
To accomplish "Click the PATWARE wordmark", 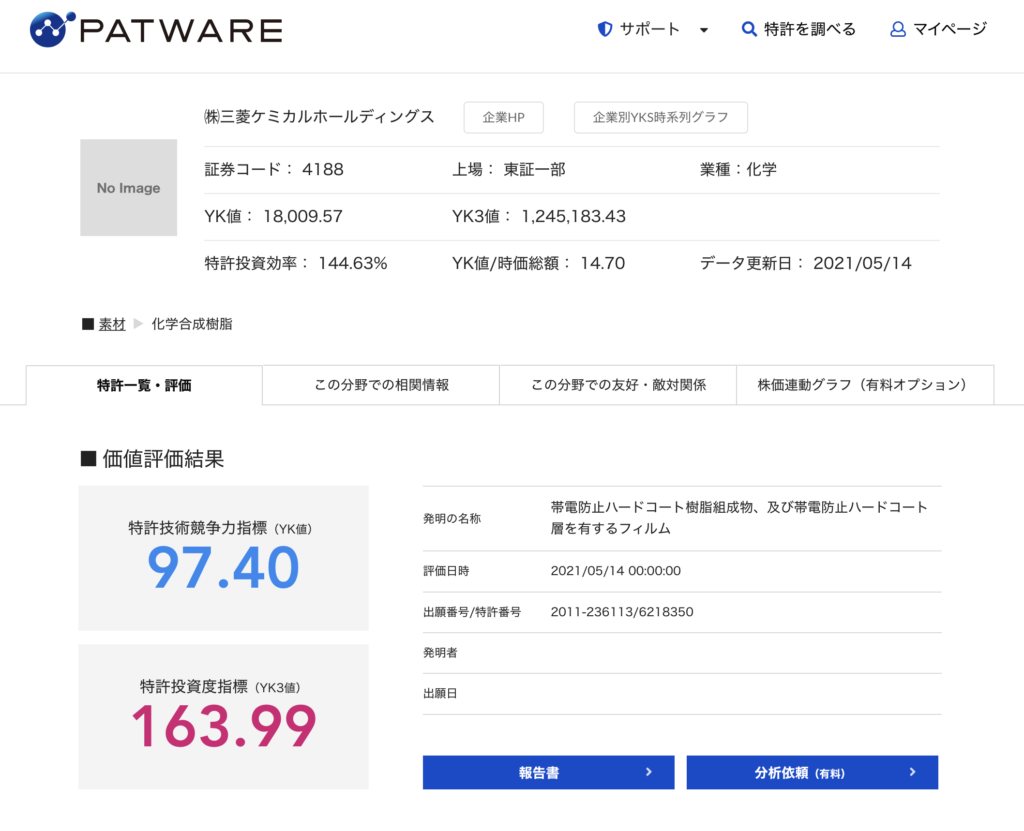I will 181,31.
